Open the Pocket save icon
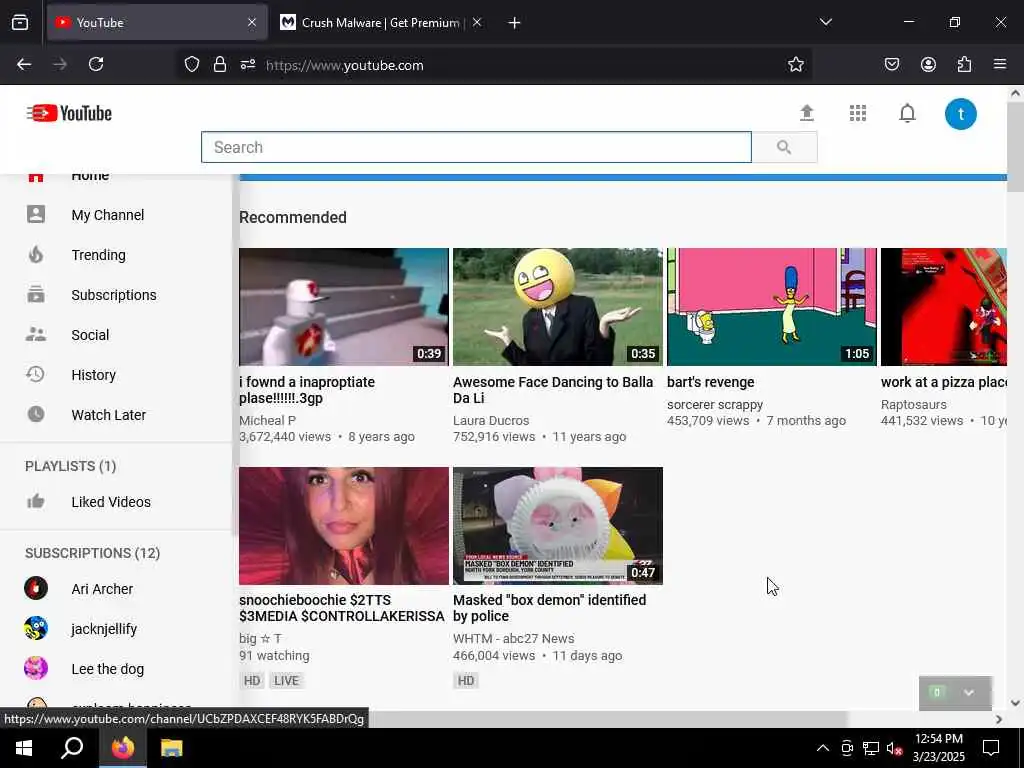The height and width of the screenshot is (768, 1024). (892, 64)
